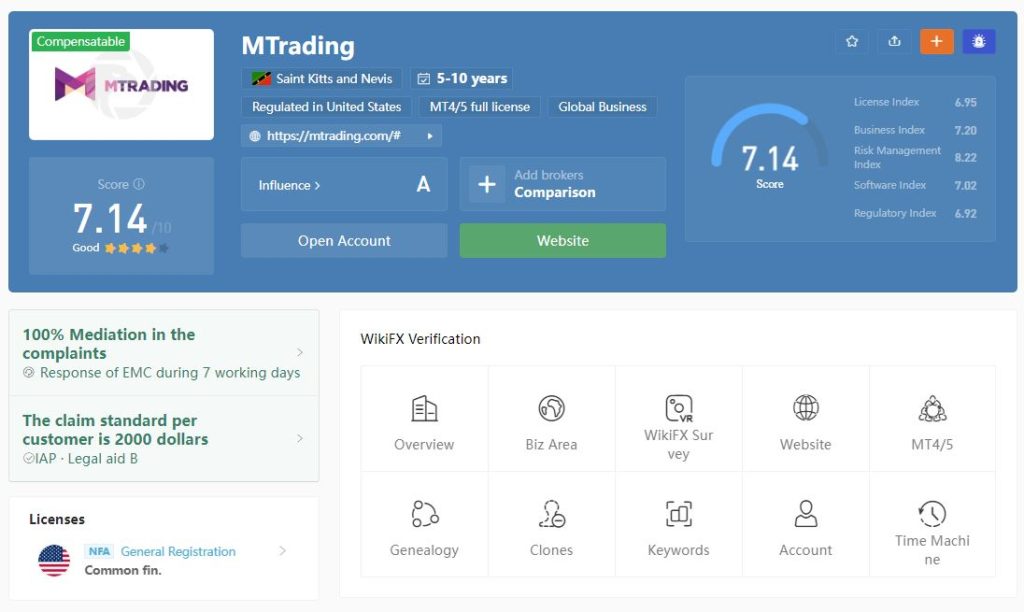Click the plus icon beside Add brokers Comparison

(487, 184)
